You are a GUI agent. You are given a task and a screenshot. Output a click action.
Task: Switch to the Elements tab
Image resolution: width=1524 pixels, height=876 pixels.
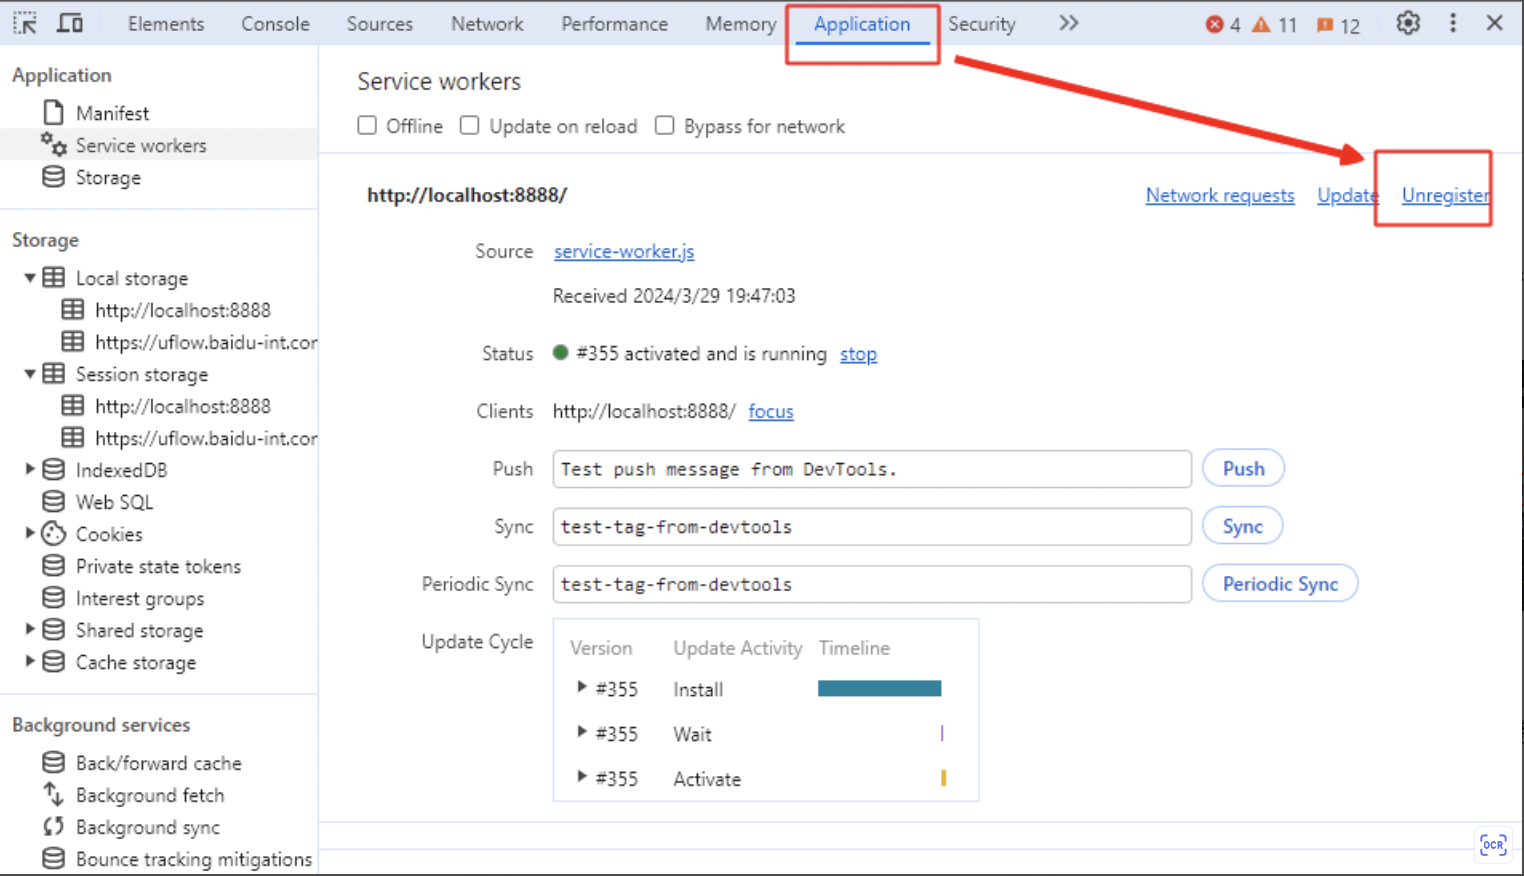click(166, 24)
